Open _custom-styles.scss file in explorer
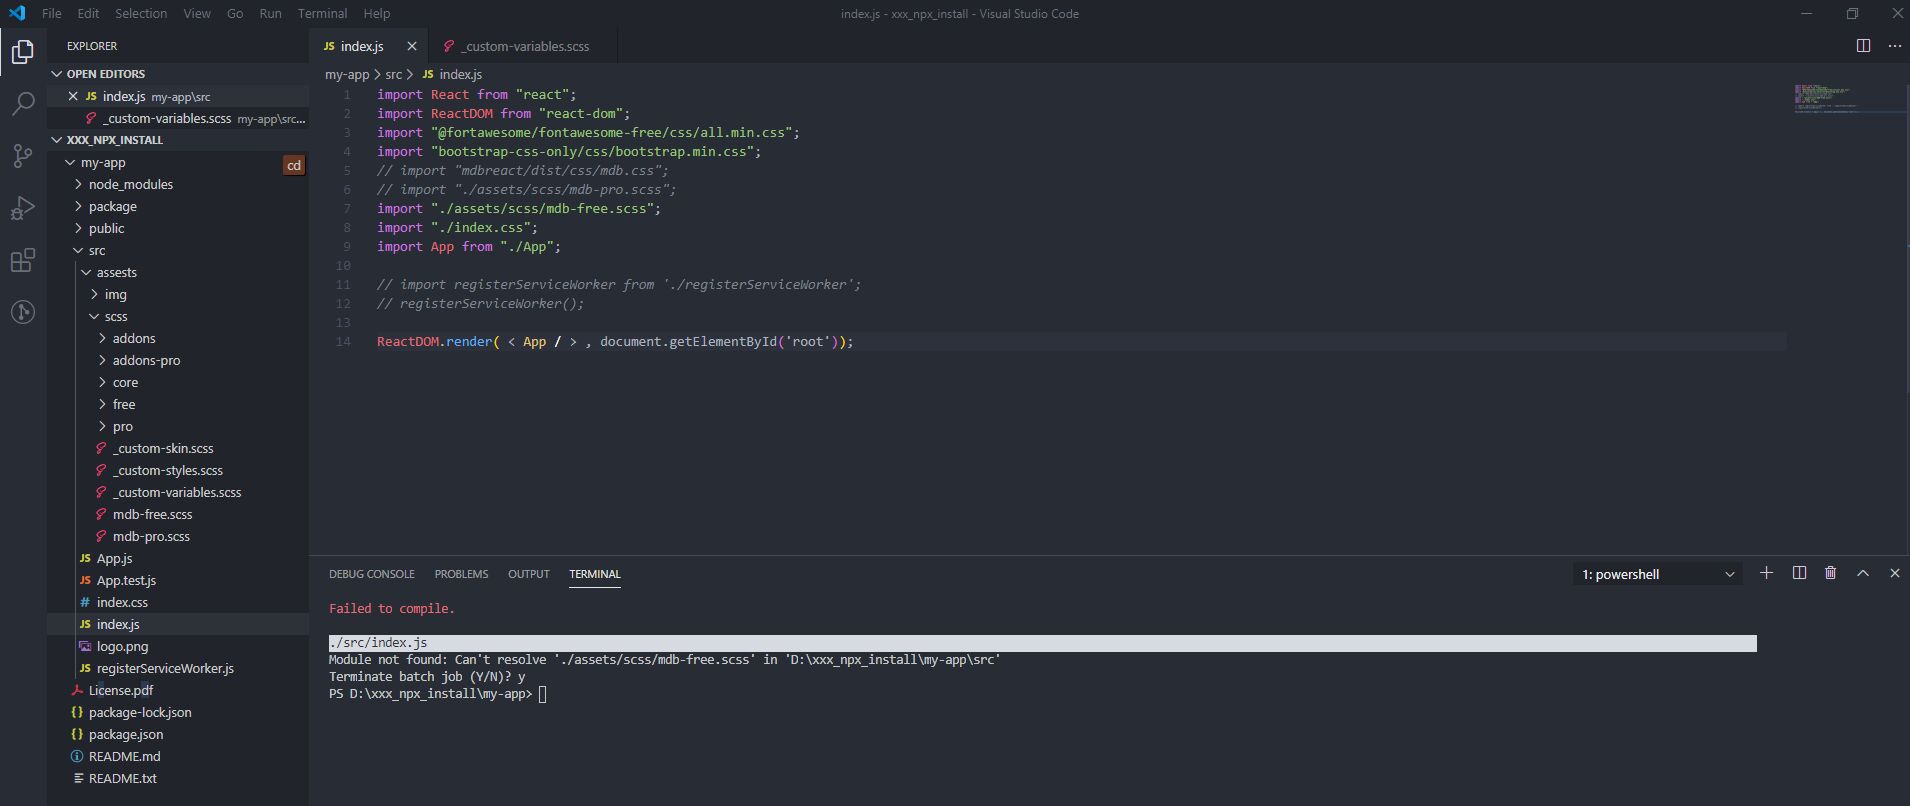Image resolution: width=1910 pixels, height=806 pixels. [x=178, y=470]
